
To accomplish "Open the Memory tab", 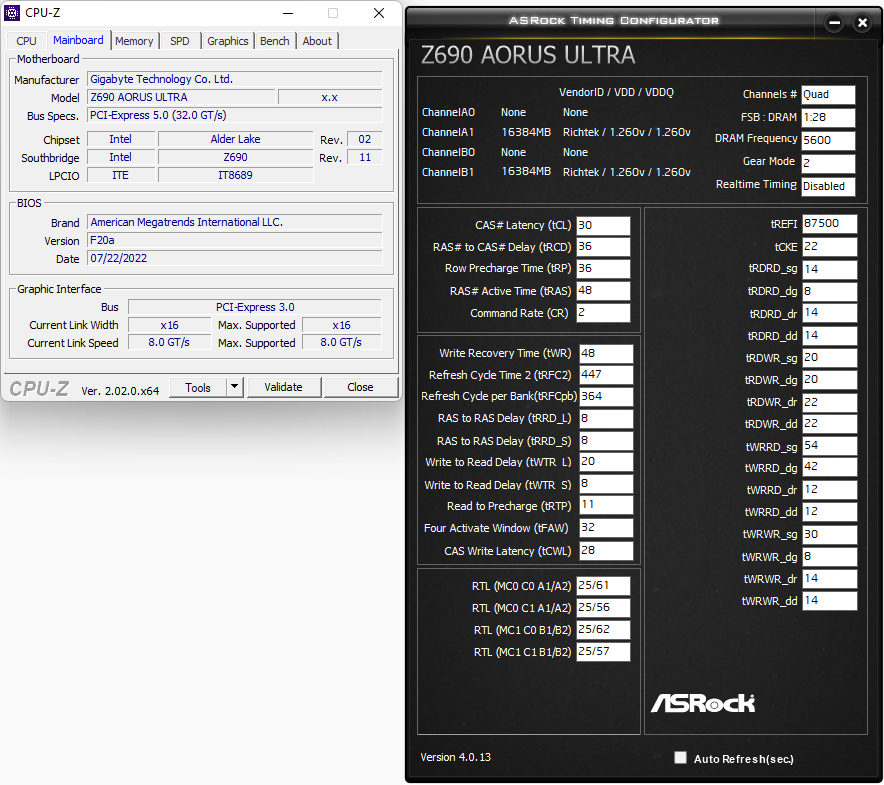I will point(134,41).
